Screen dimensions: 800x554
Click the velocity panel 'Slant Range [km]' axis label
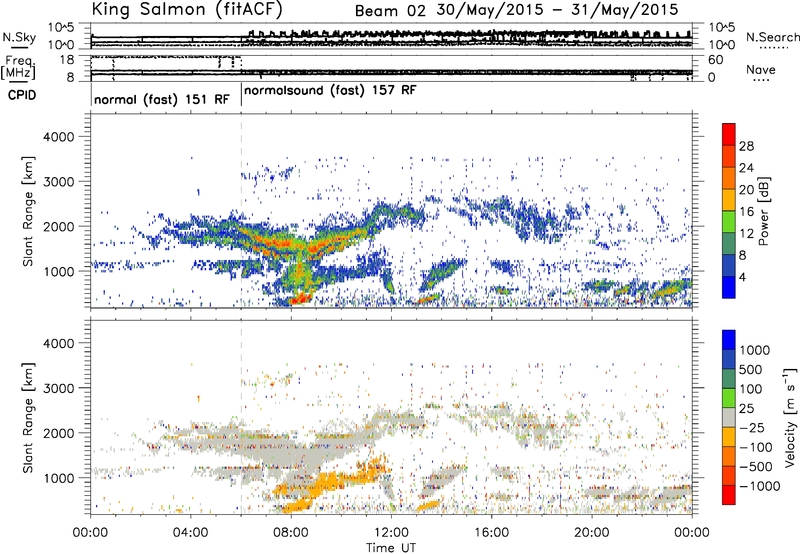click(x=28, y=417)
